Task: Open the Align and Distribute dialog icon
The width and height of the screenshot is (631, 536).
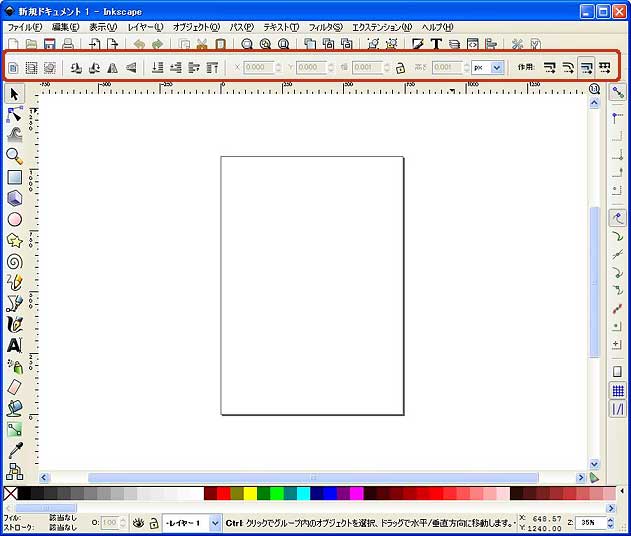Action: pyautogui.click(x=490, y=43)
